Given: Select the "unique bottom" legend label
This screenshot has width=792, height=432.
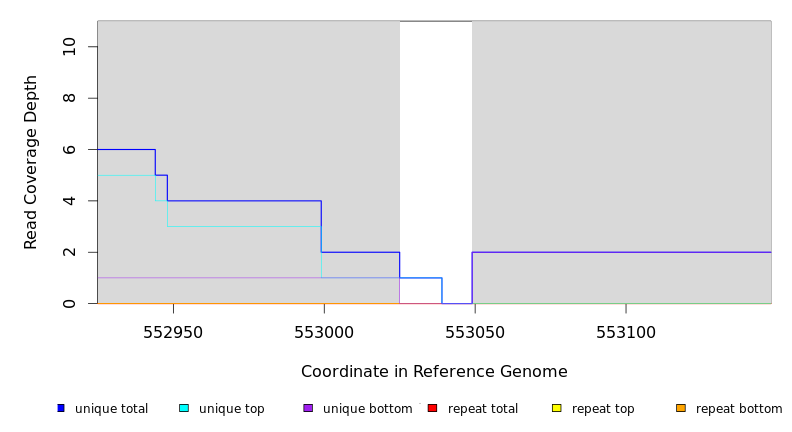Looking at the screenshot, I should point(367,409).
